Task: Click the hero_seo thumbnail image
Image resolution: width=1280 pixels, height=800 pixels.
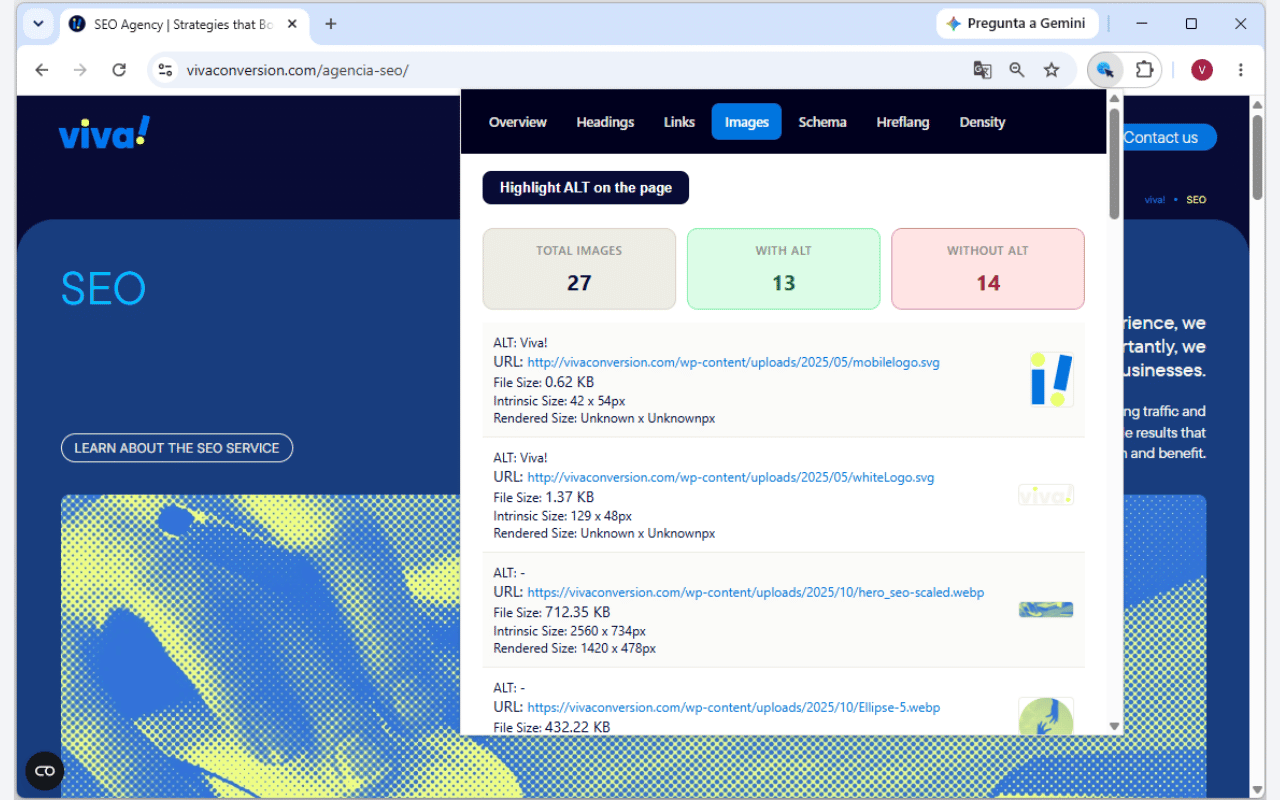Action: [x=1046, y=609]
